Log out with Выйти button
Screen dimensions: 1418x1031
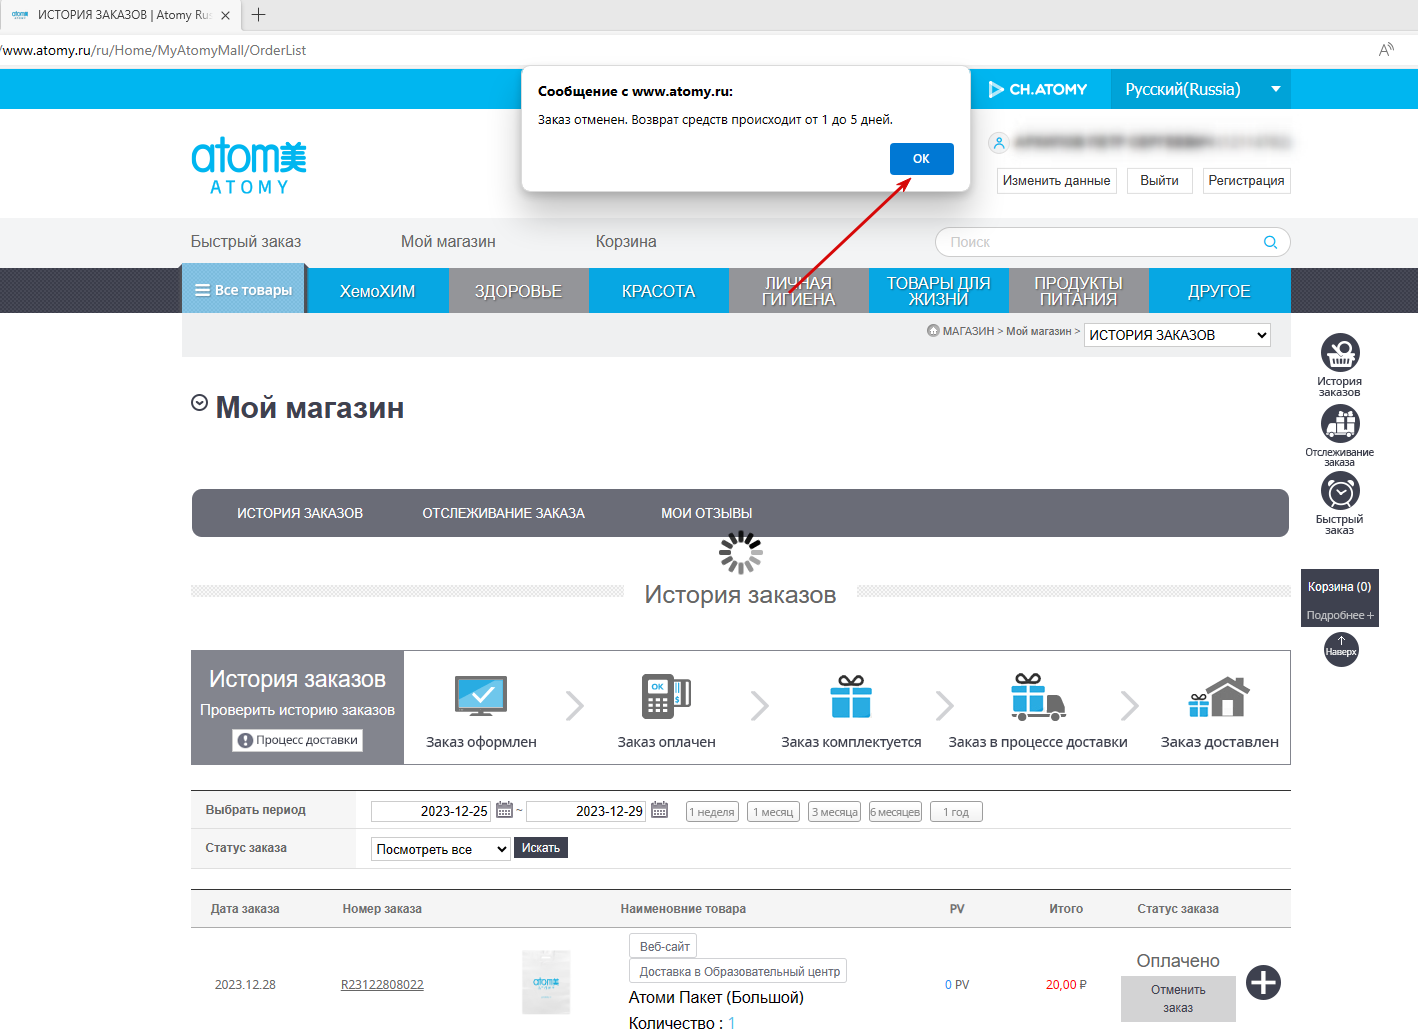pos(1159,181)
